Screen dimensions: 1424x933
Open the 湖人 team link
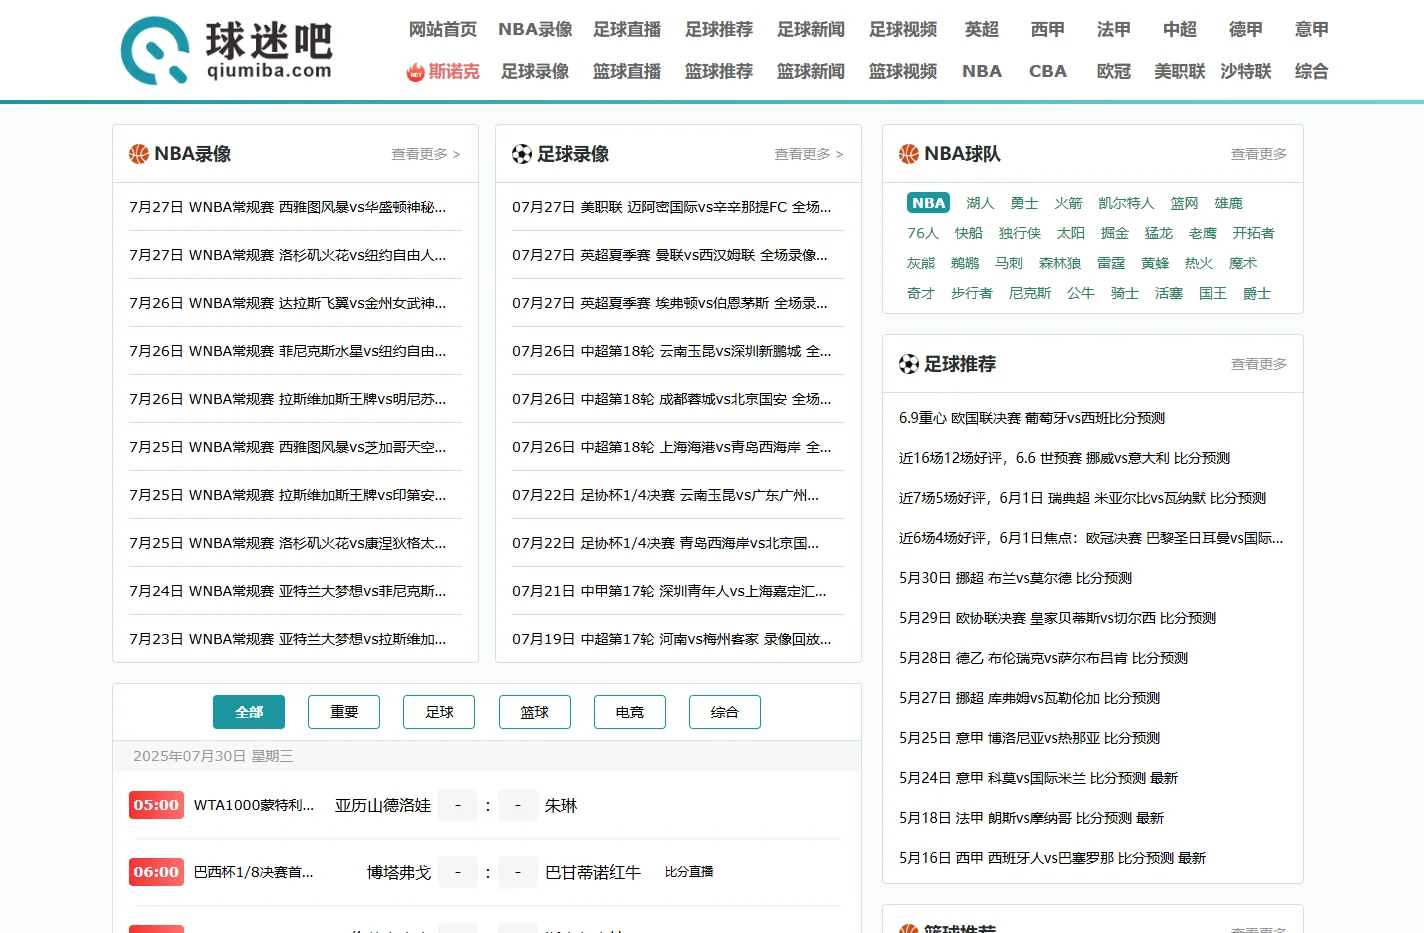[x=981, y=203]
